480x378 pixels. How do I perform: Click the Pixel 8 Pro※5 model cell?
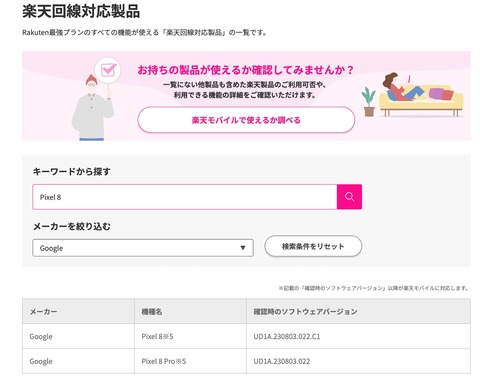pos(190,361)
